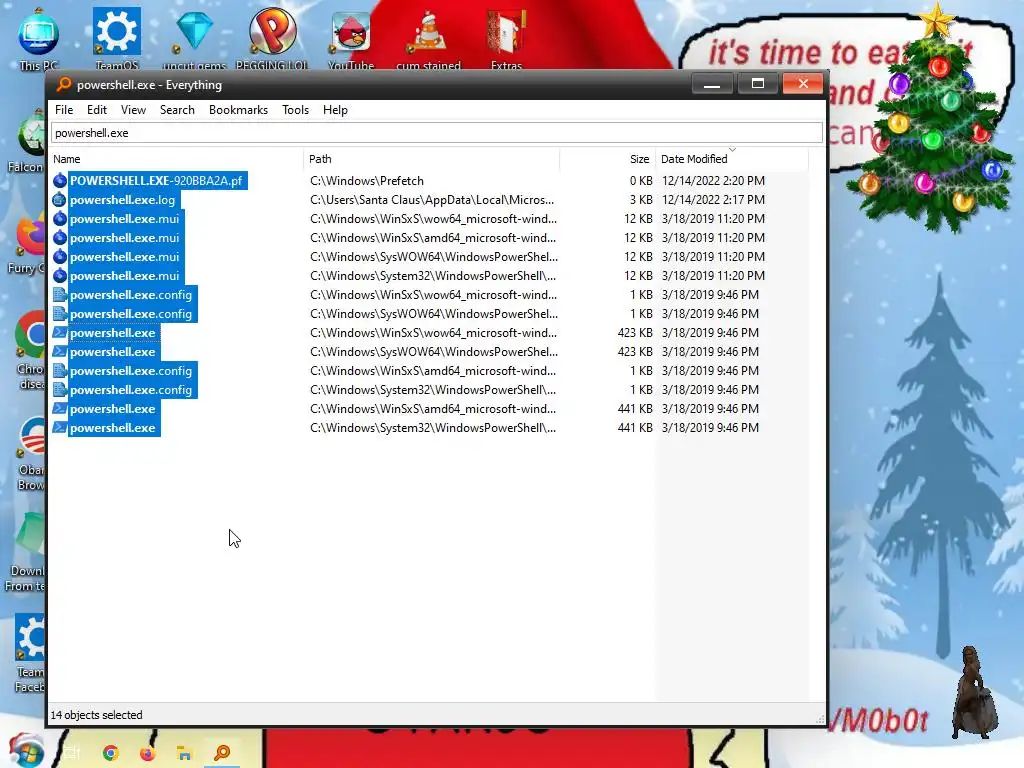Screen dimensions: 1024x768
Task: Click icon of powershell.exe.mui in System32
Action: click(60, 276)
